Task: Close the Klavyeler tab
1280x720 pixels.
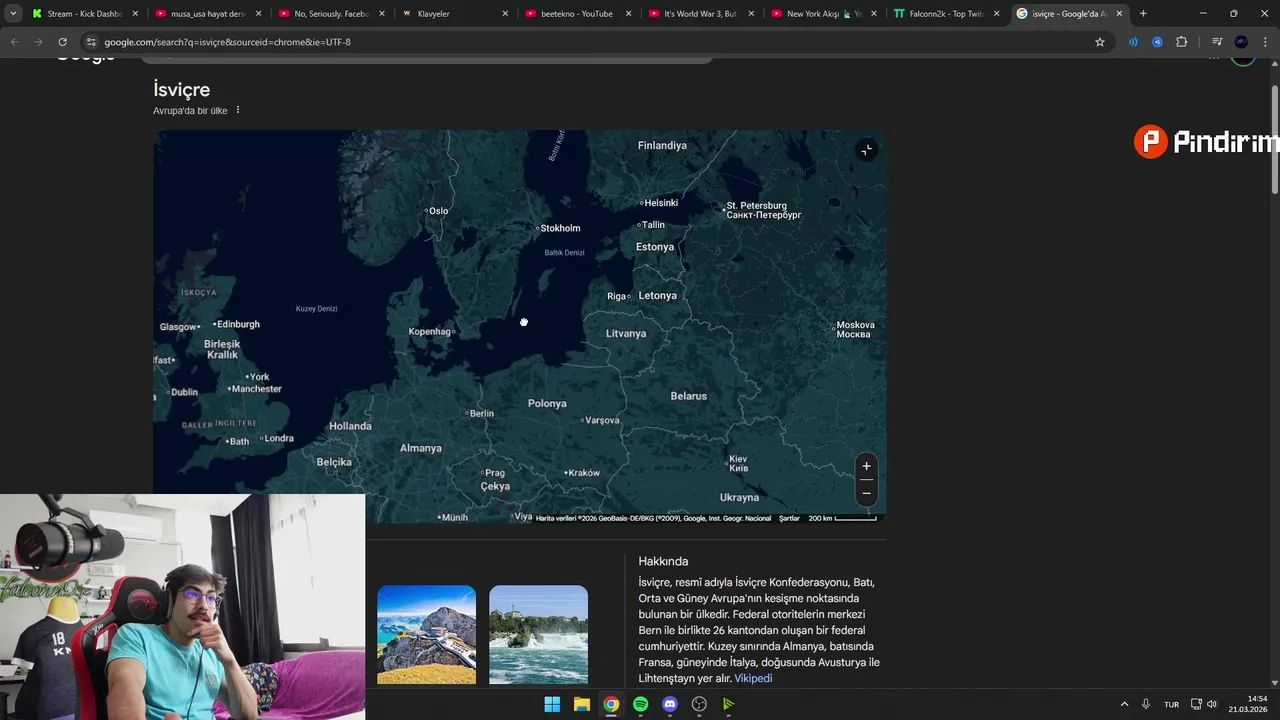Action: click(x=505, y=14)
